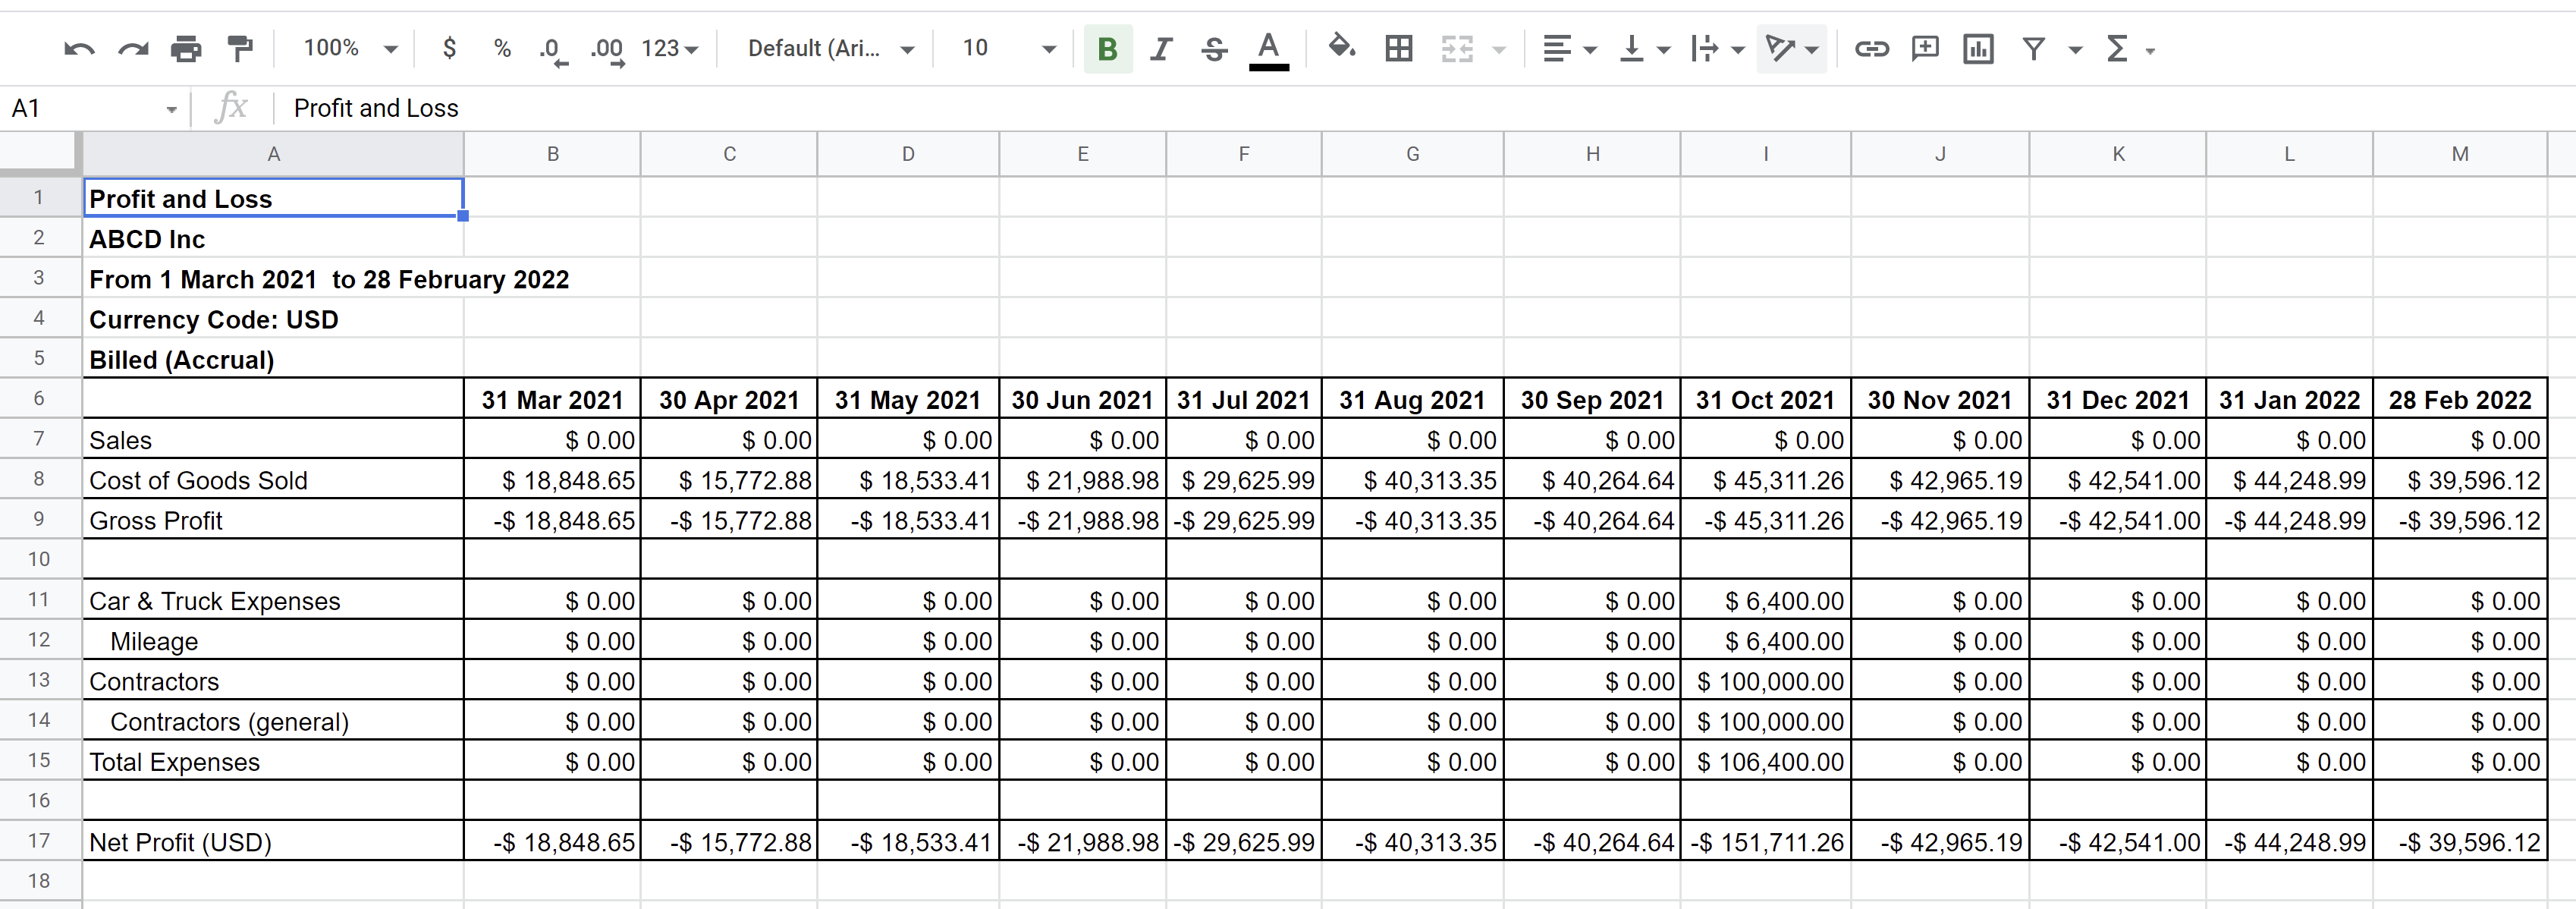Expand the merge cells dropdown arrow
This screenshot has height=909, width=2576.
pos(1498,49)
